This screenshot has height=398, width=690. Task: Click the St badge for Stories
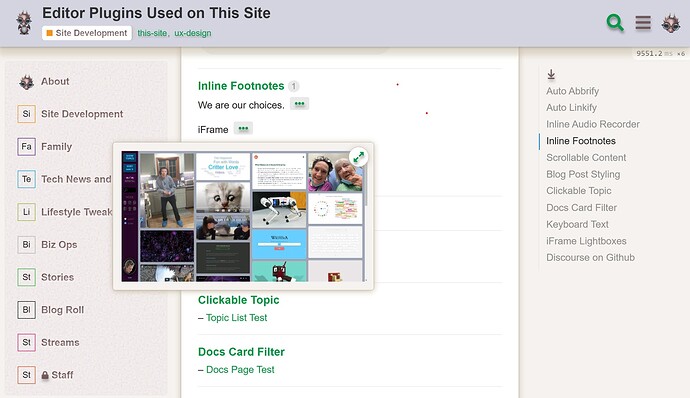click(x=26, y=277)
